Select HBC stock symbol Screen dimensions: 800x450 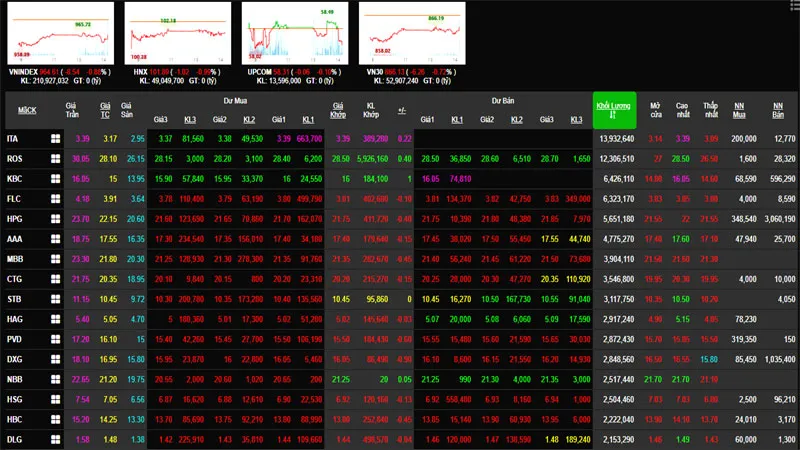[x=14, y=419]
